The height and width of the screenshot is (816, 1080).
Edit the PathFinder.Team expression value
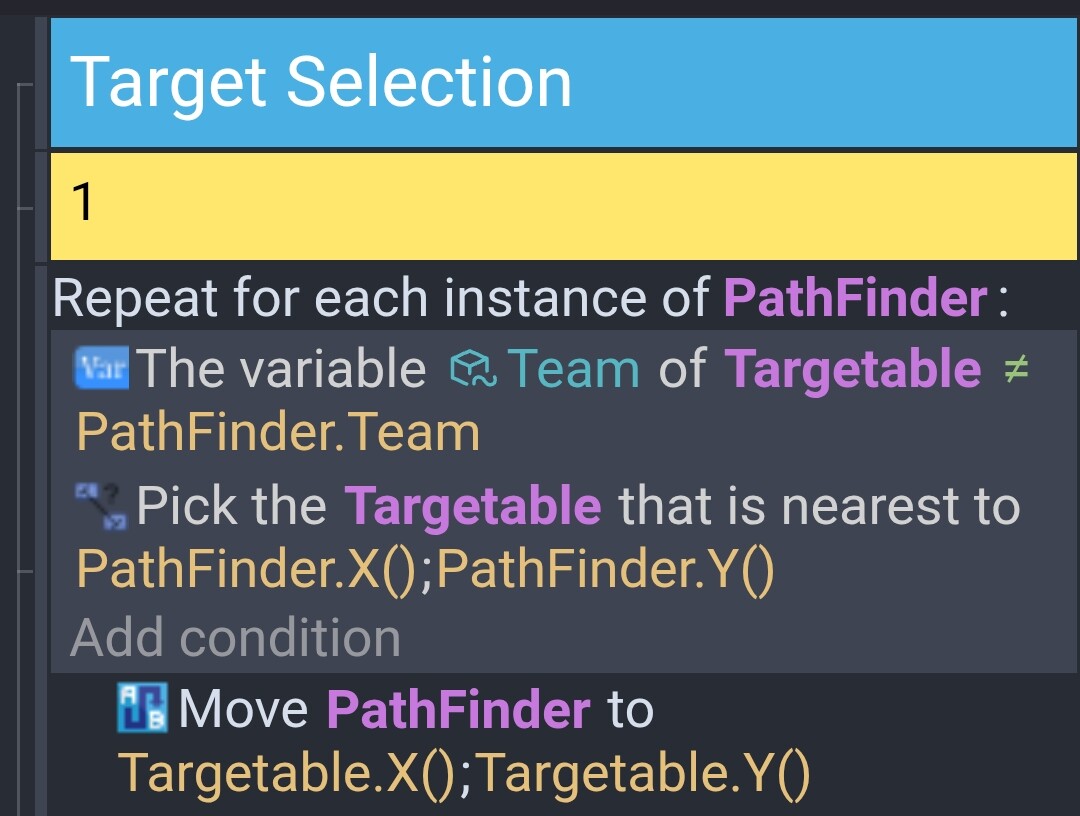(278, 432)
